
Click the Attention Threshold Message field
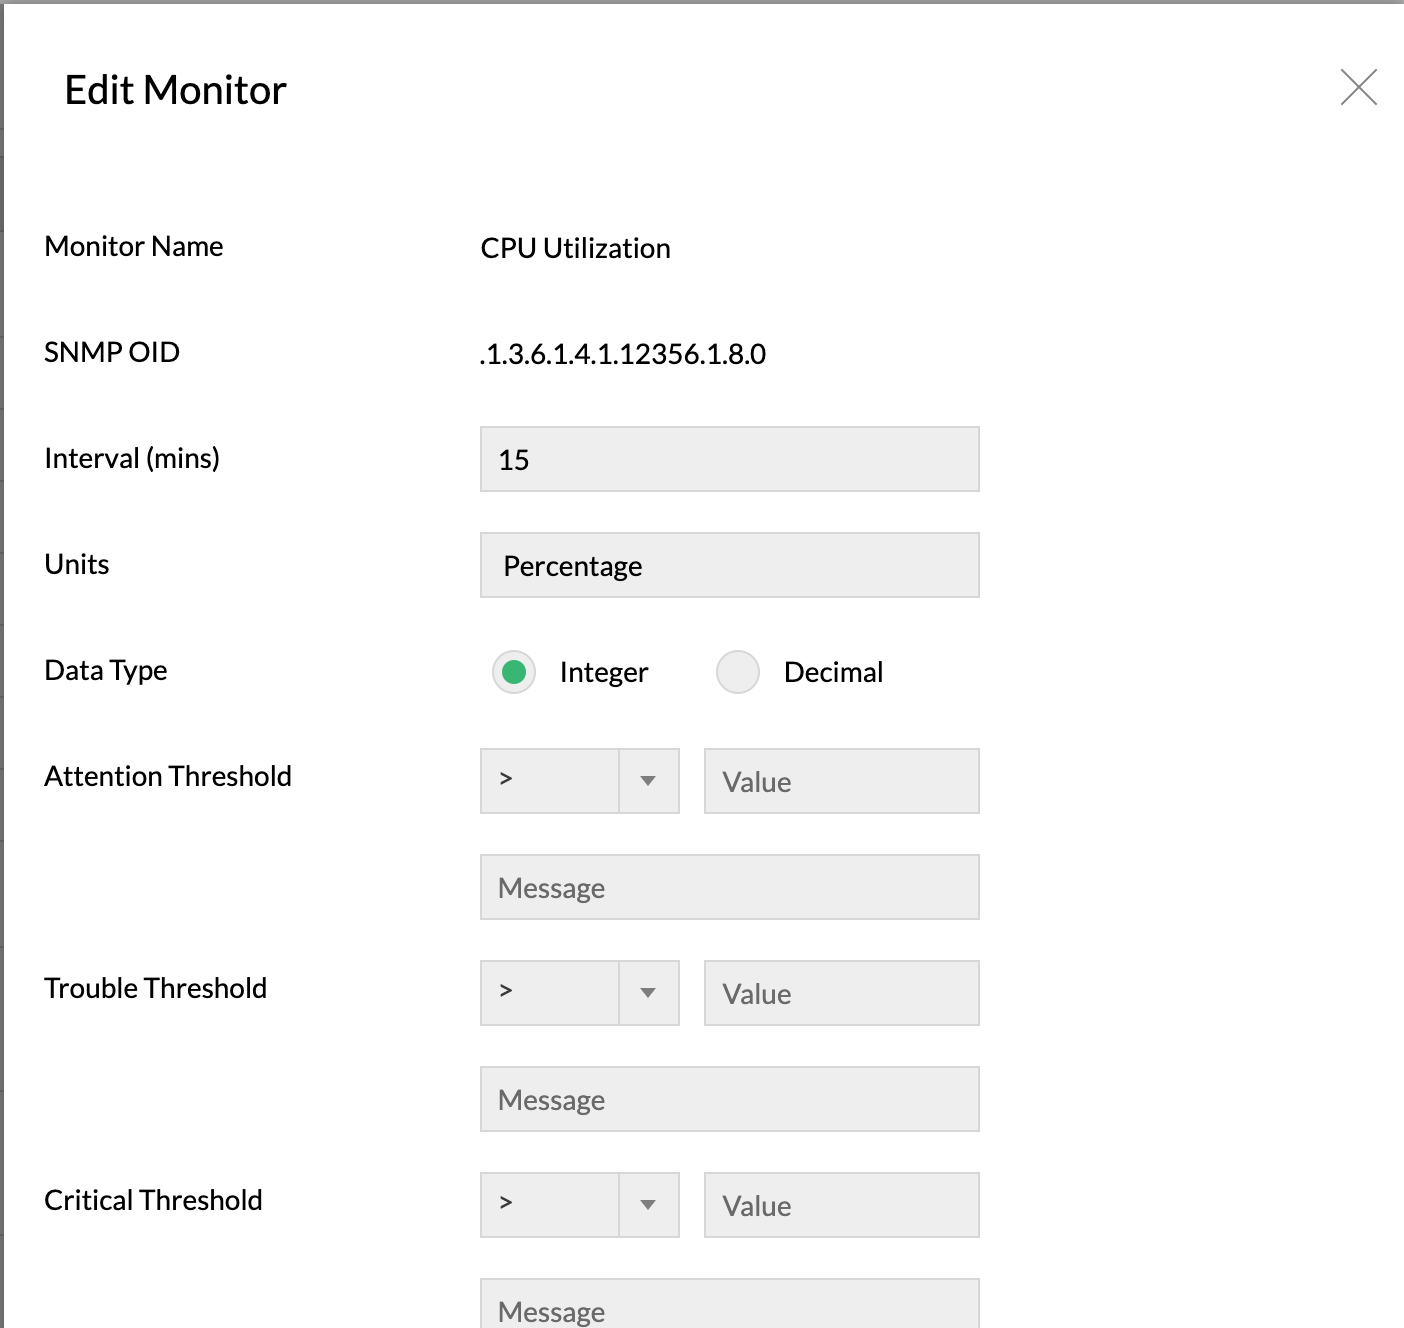tap(730, 887)
